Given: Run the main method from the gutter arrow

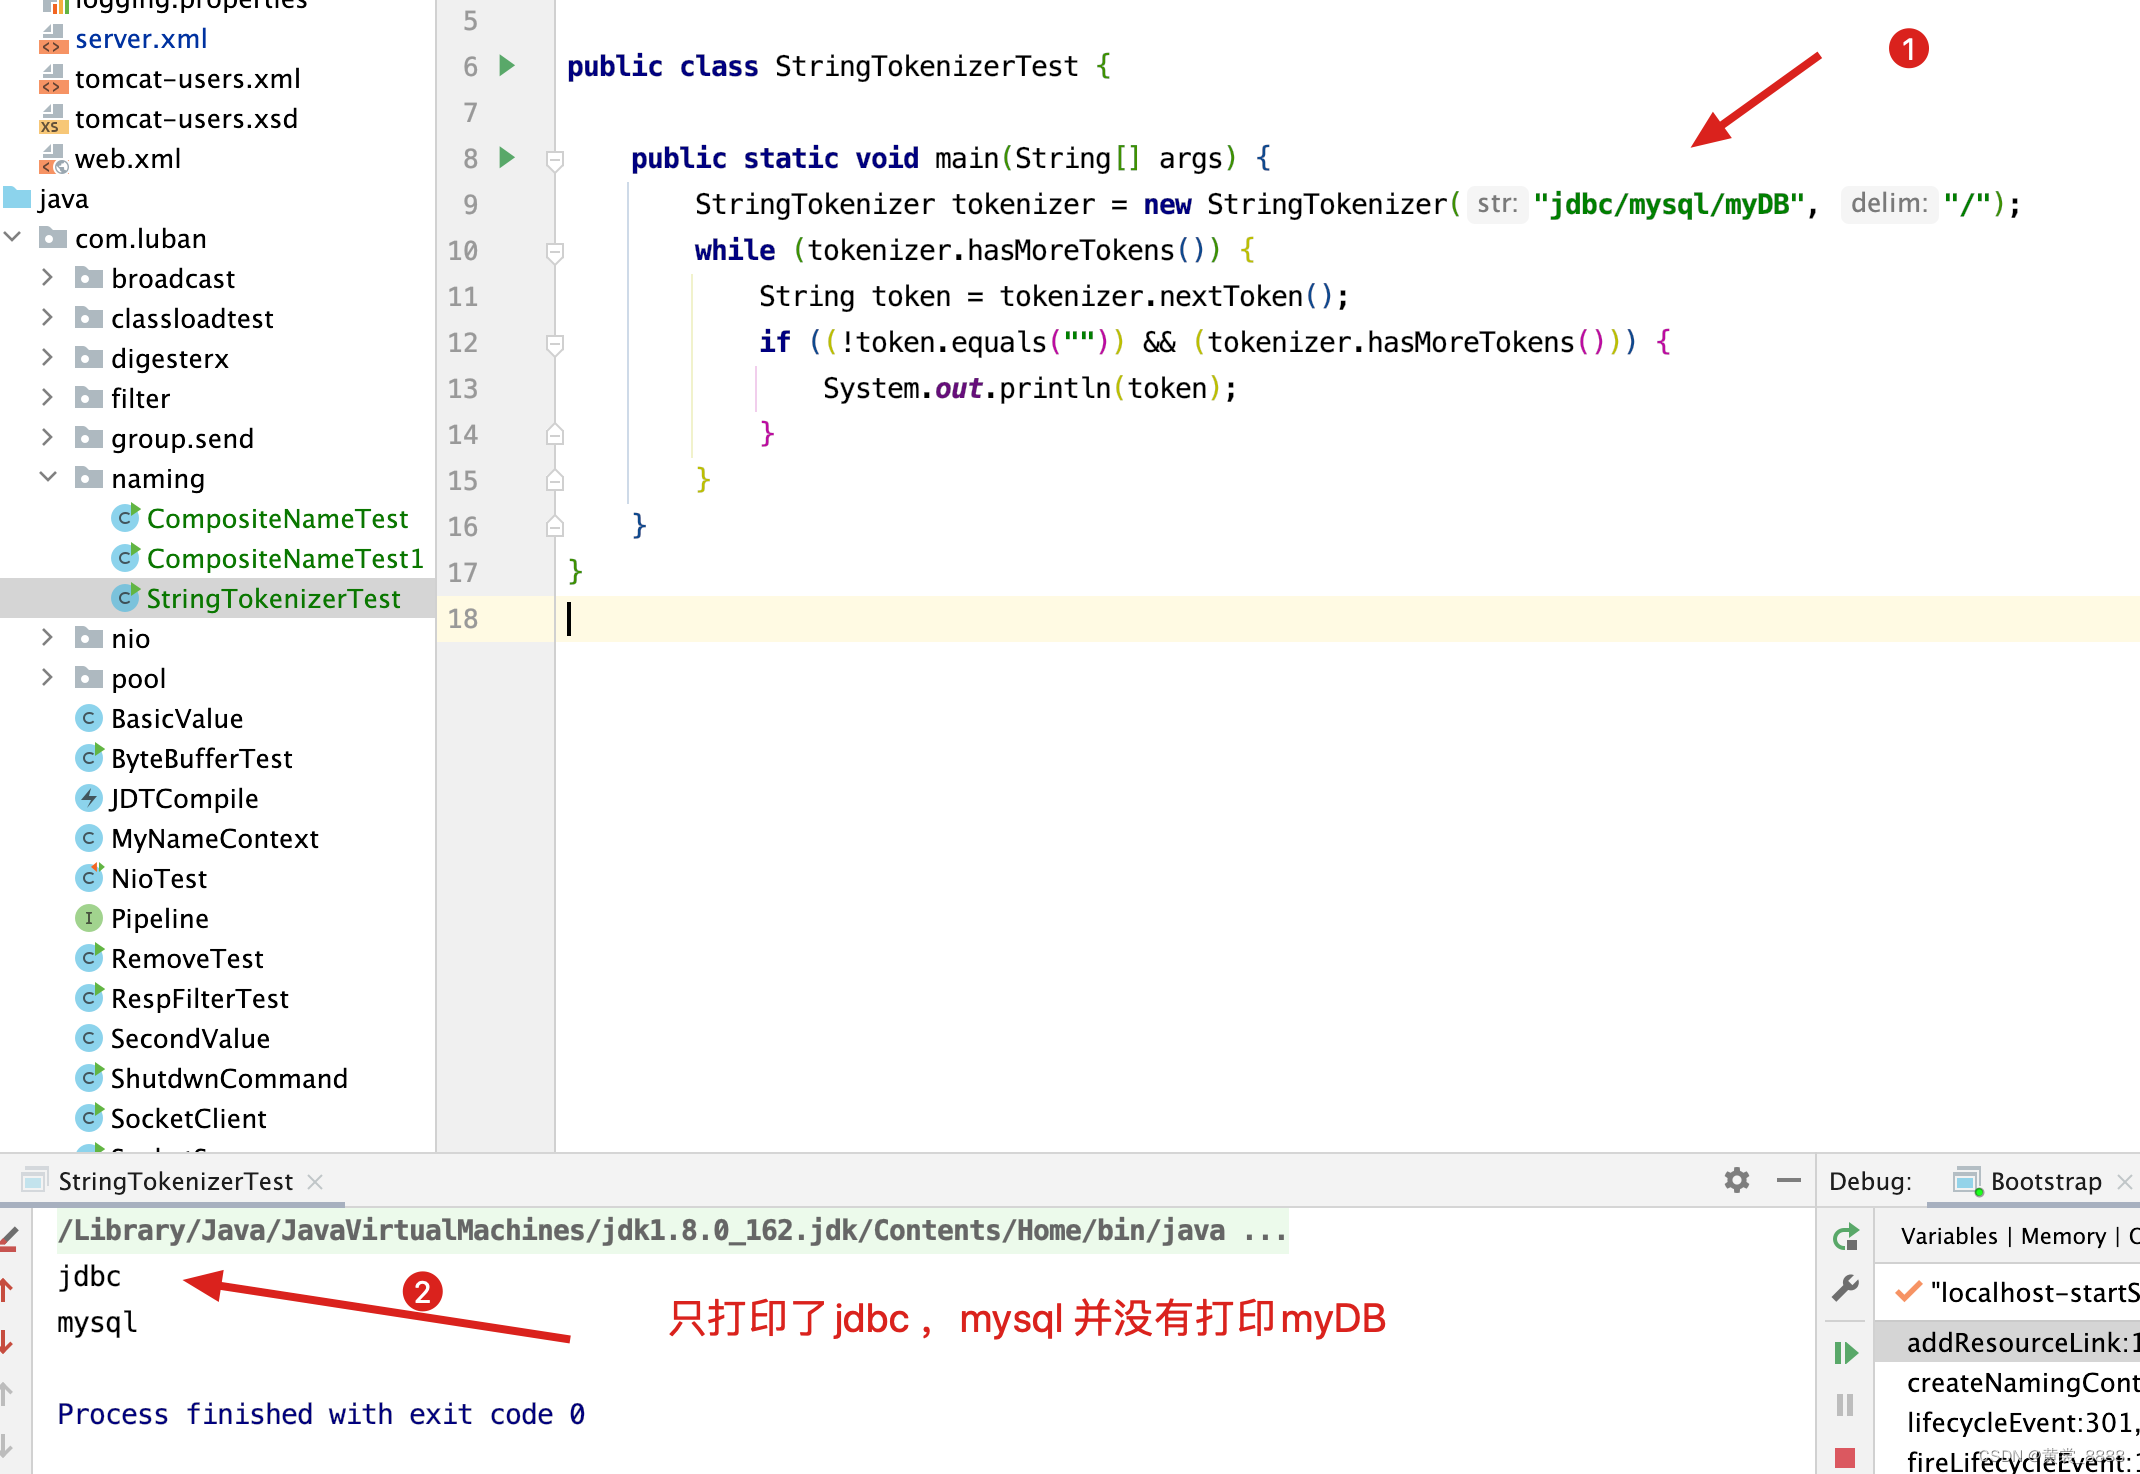Looking at the screenshot, I should coord(507,158).
